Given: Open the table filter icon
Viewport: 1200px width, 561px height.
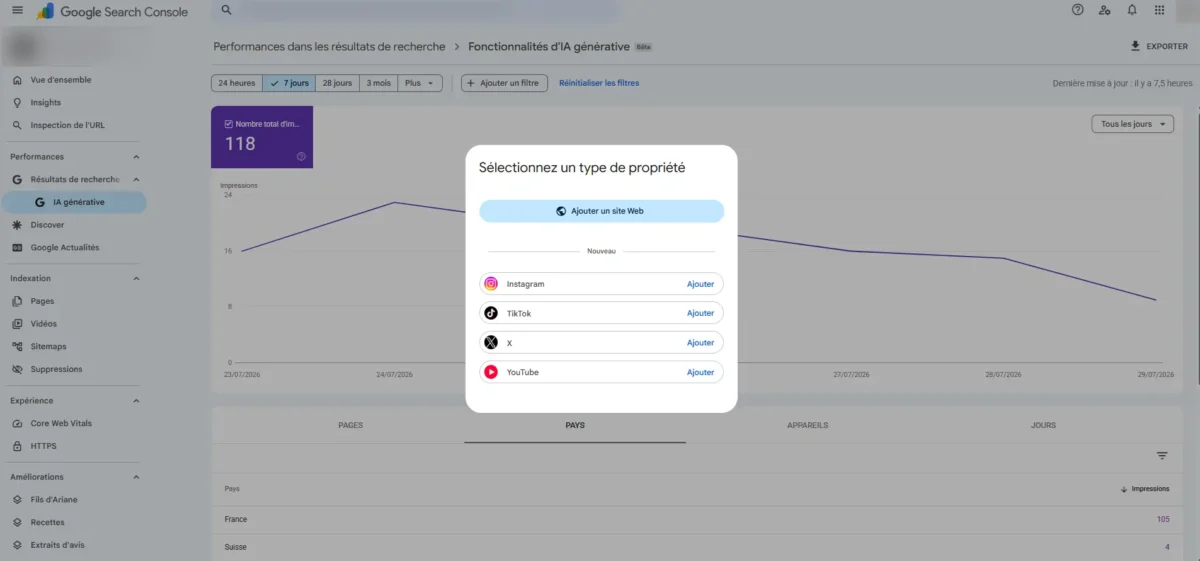Looking at the screenshot, I should click(1162, 456).
